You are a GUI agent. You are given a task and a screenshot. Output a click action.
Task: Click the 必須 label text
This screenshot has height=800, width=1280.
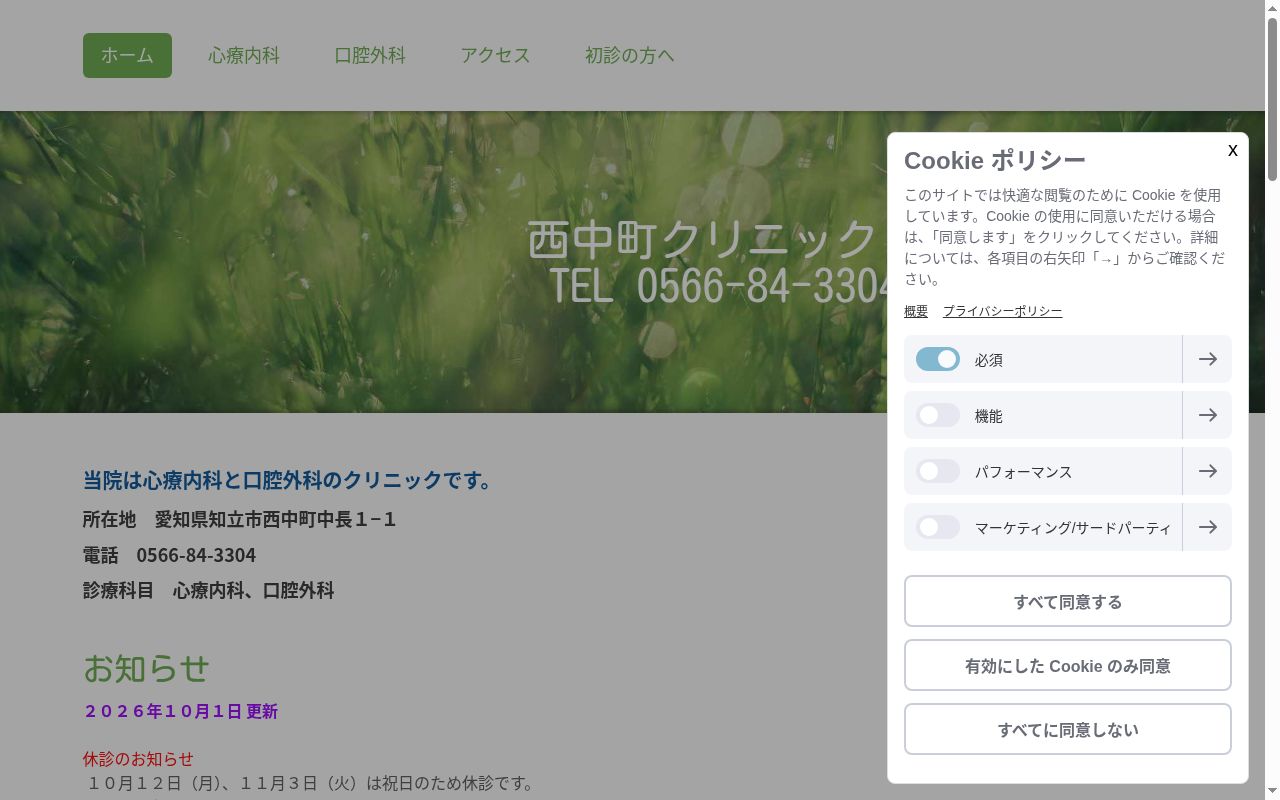989,360
